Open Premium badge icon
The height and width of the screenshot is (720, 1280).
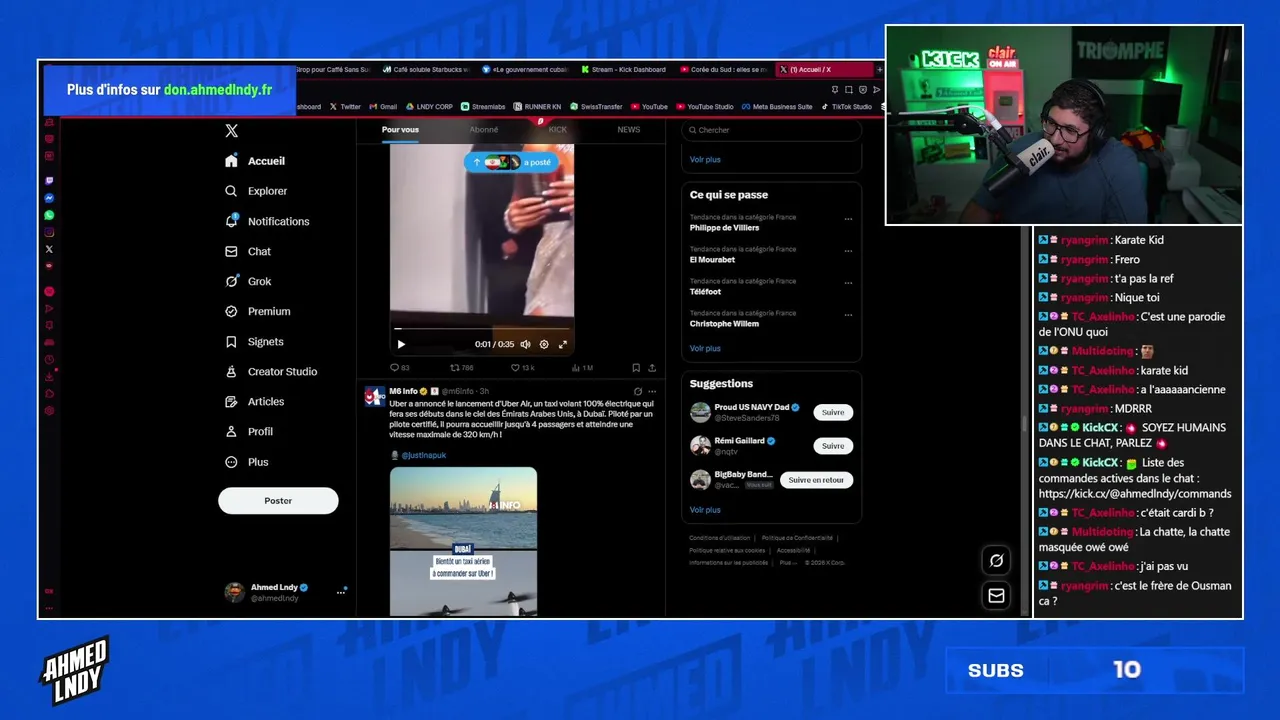(x=231, y=311)
